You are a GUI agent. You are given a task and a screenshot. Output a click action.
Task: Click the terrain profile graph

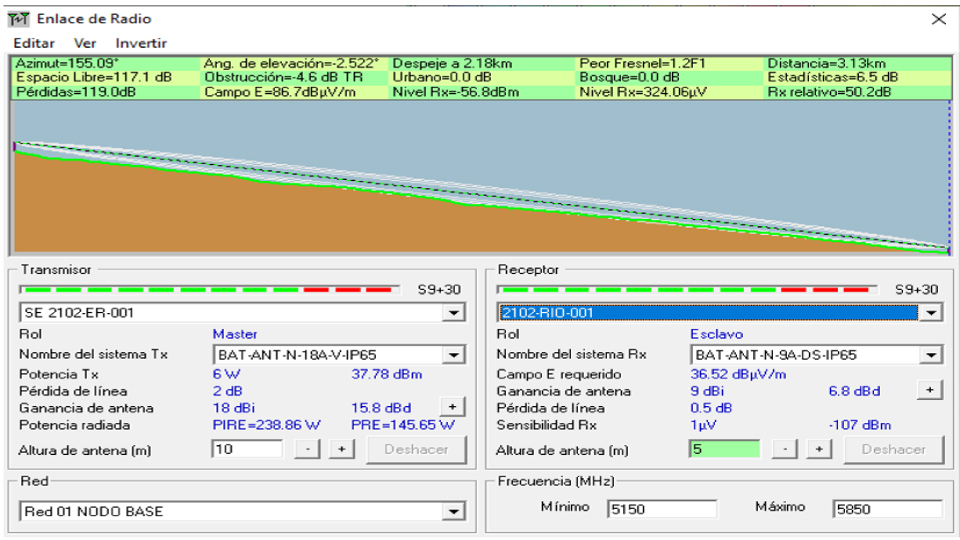481,178
